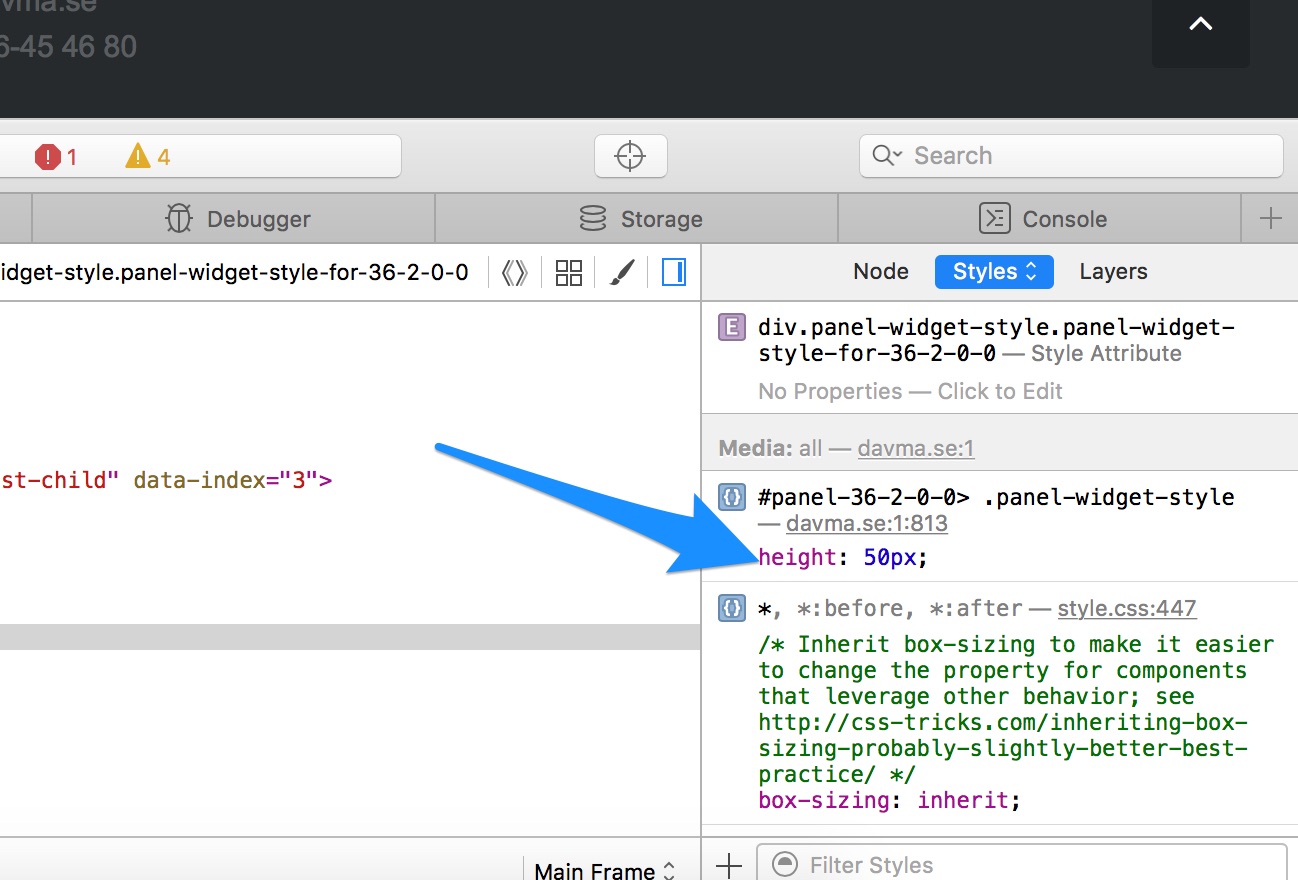Open the style.css:447 source link

click(x=1127, y=608)
